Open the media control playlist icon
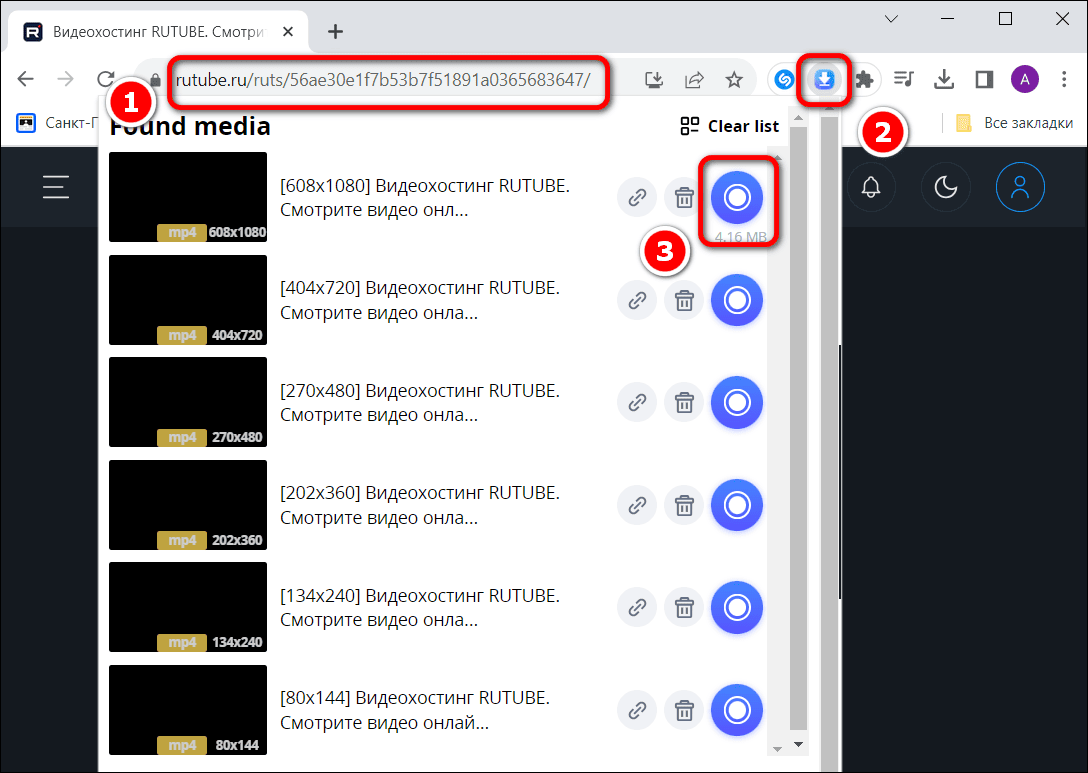The image size is (1088, 773). coord(903,80)
